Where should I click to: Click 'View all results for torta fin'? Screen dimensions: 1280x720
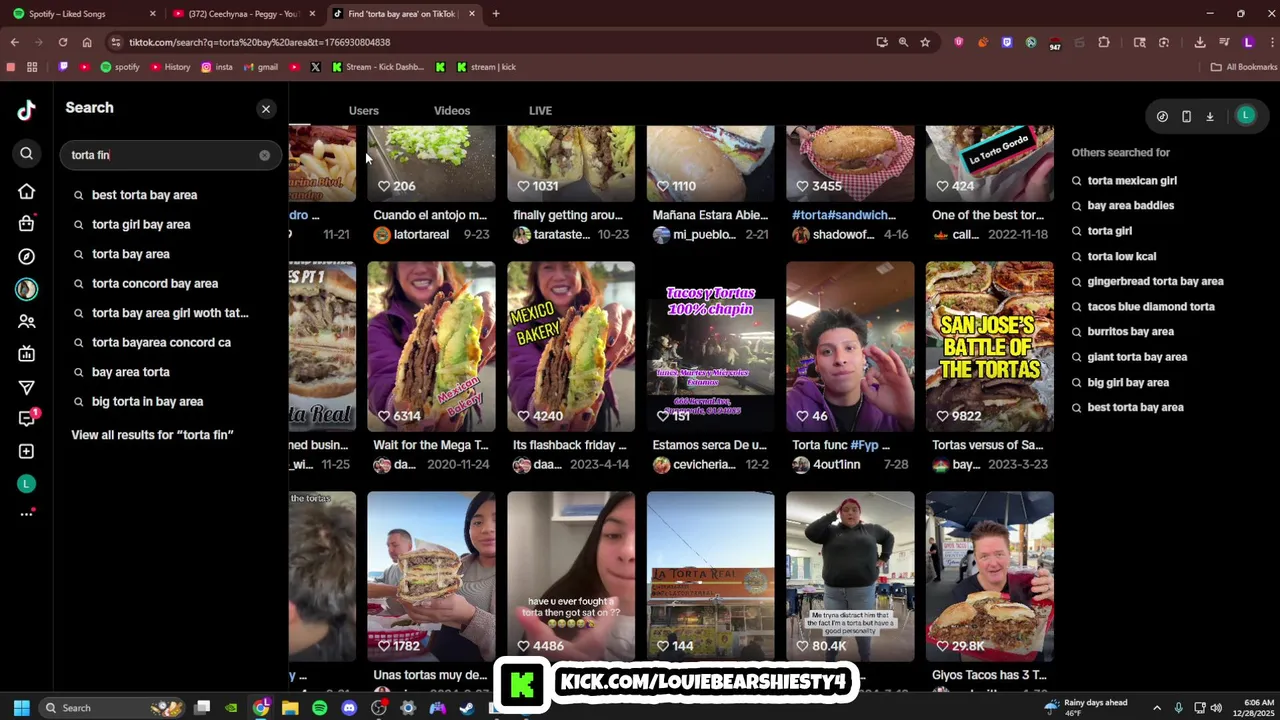pyautogui.click(x=152, y=435)
